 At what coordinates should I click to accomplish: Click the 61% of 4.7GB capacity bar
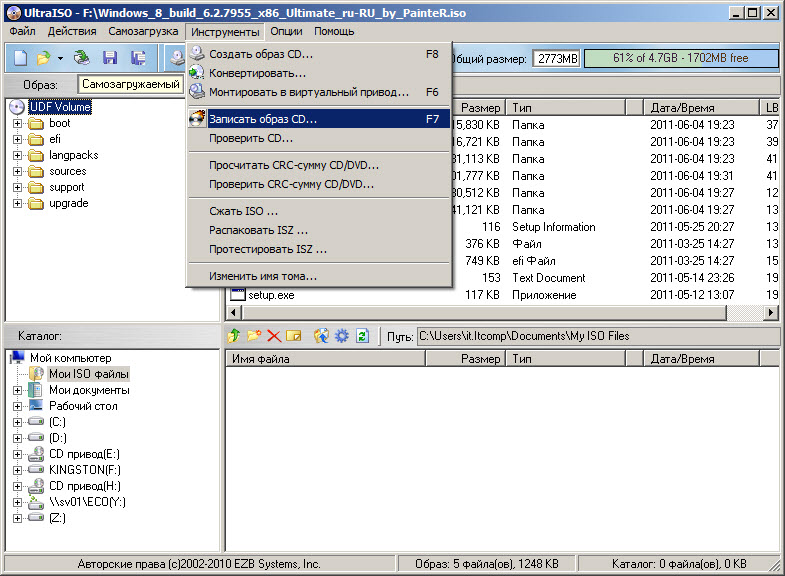[681, 58]
